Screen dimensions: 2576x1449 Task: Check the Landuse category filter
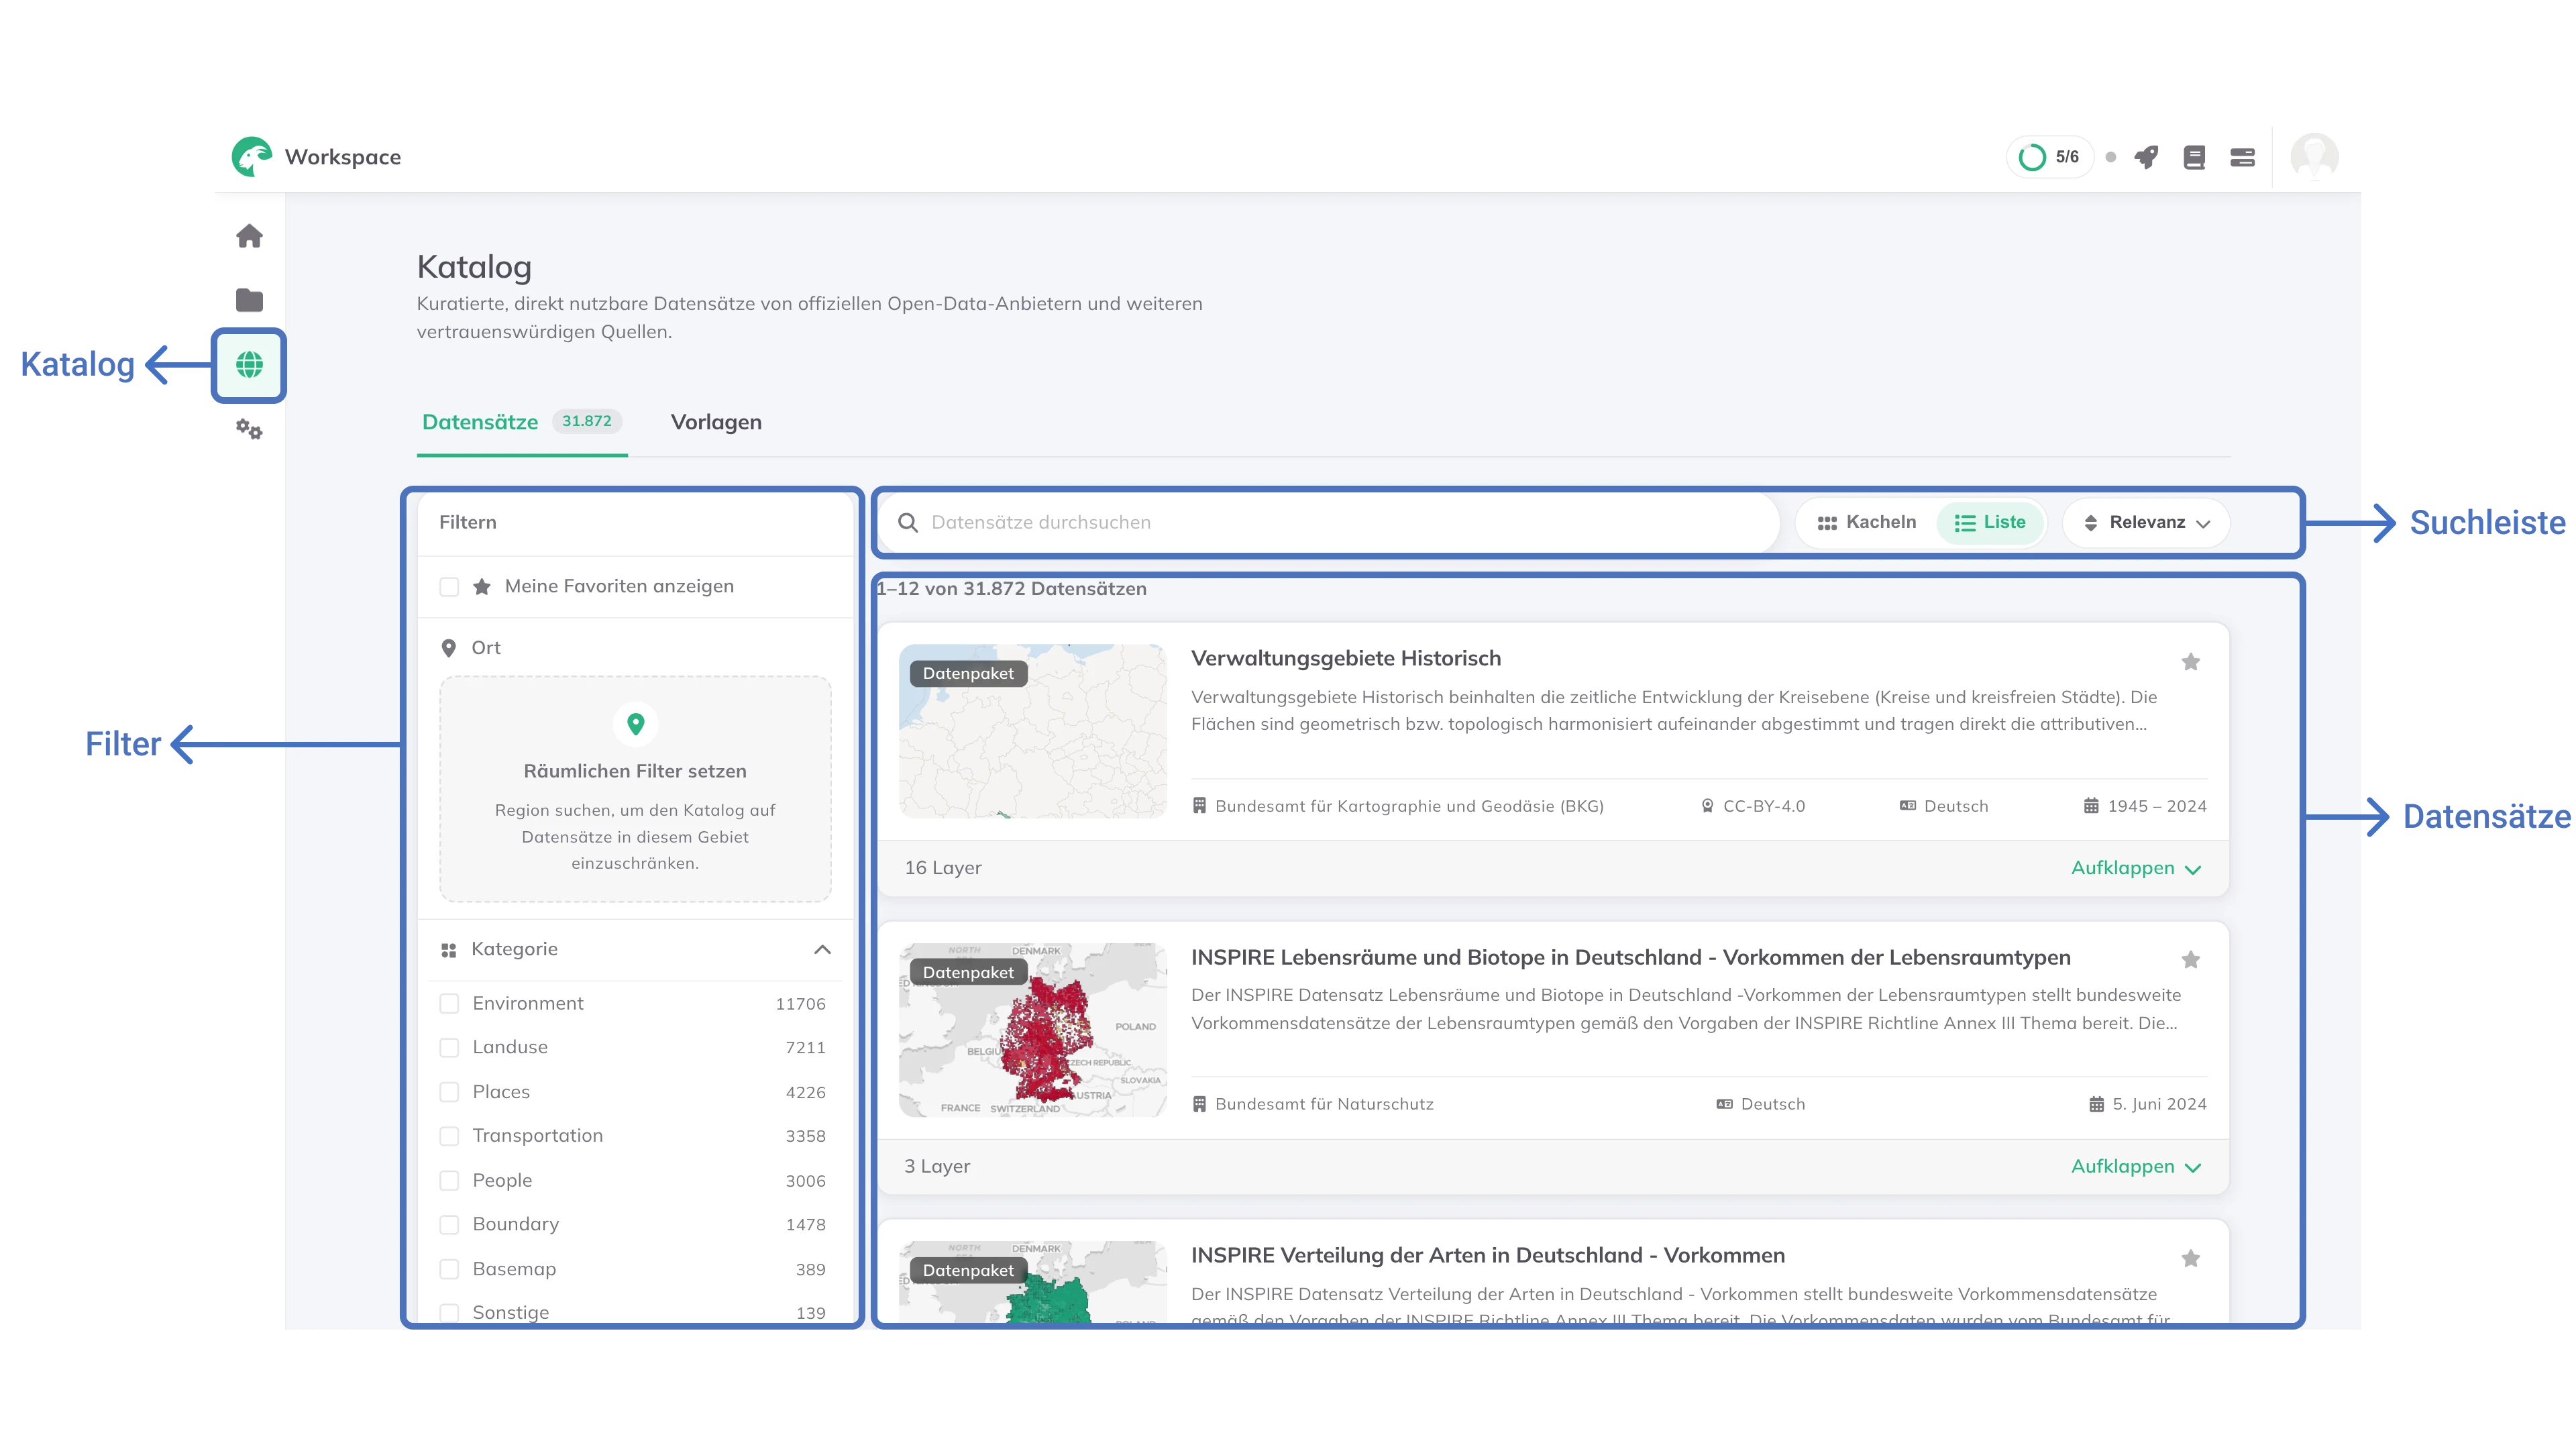[449, 1048]
